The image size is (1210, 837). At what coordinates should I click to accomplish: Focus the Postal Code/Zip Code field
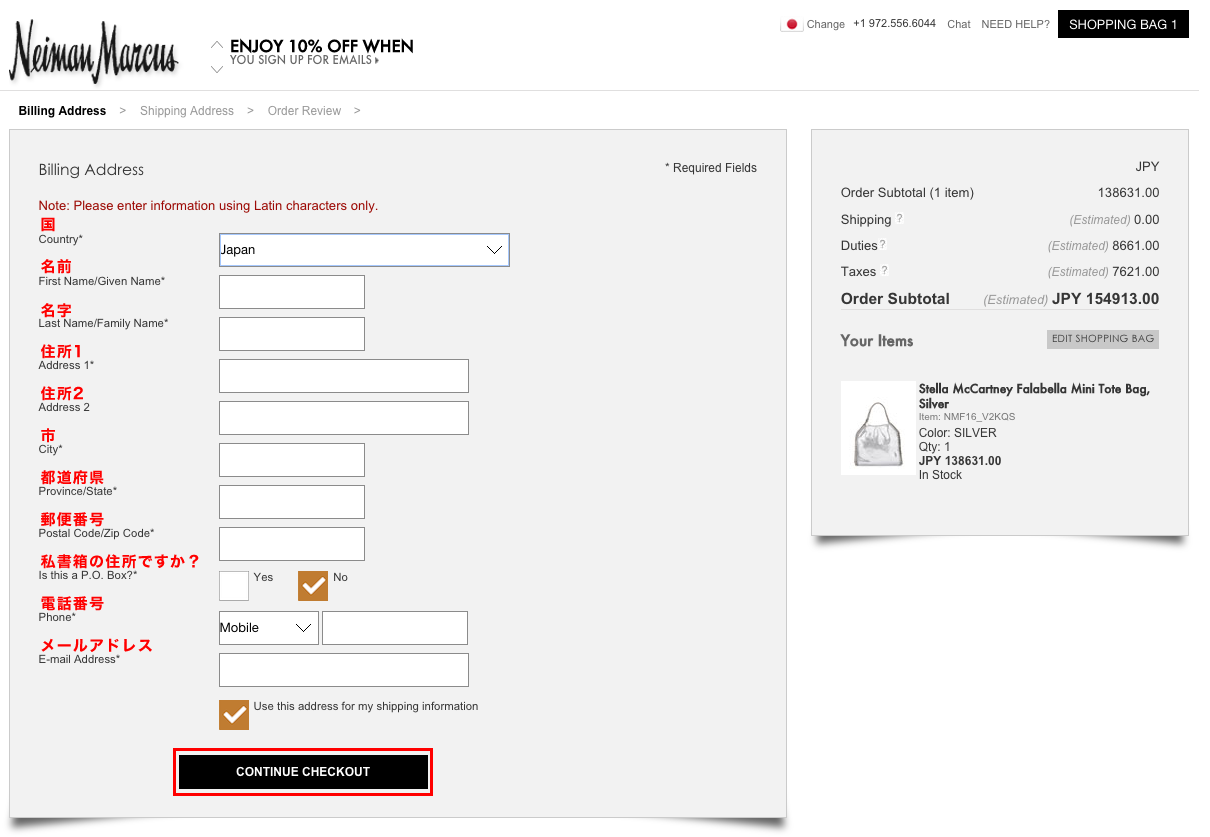click(x=292, y=544)
